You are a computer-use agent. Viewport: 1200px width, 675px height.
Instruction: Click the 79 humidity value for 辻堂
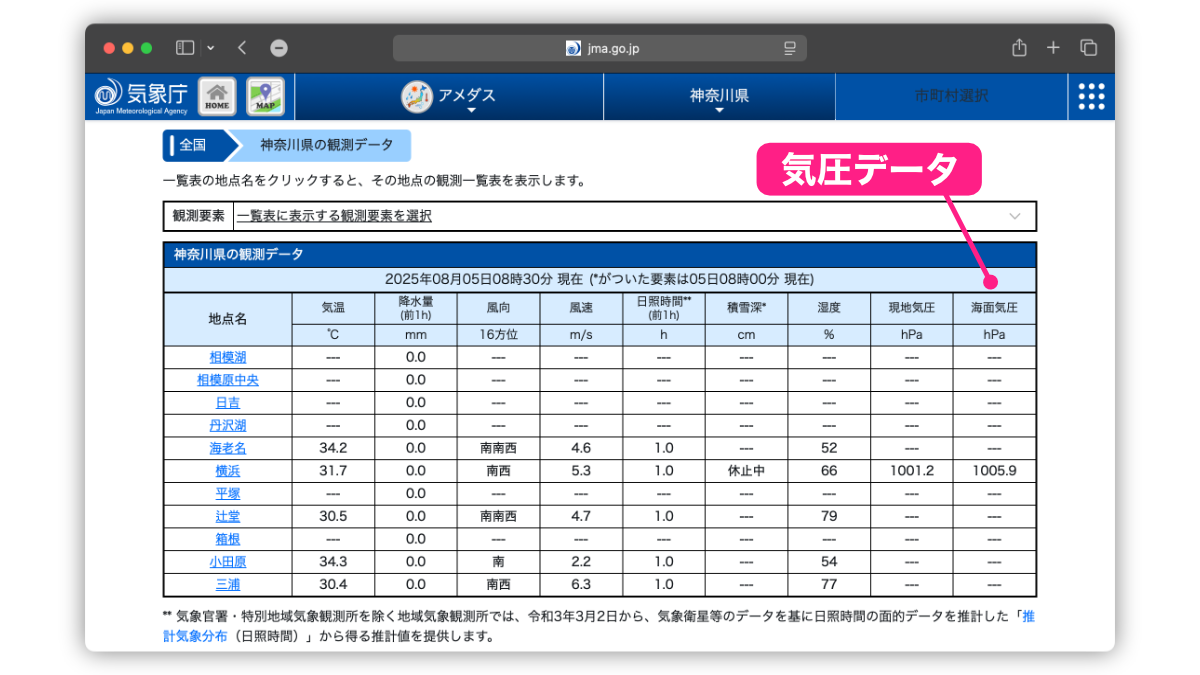click(829, 517)
